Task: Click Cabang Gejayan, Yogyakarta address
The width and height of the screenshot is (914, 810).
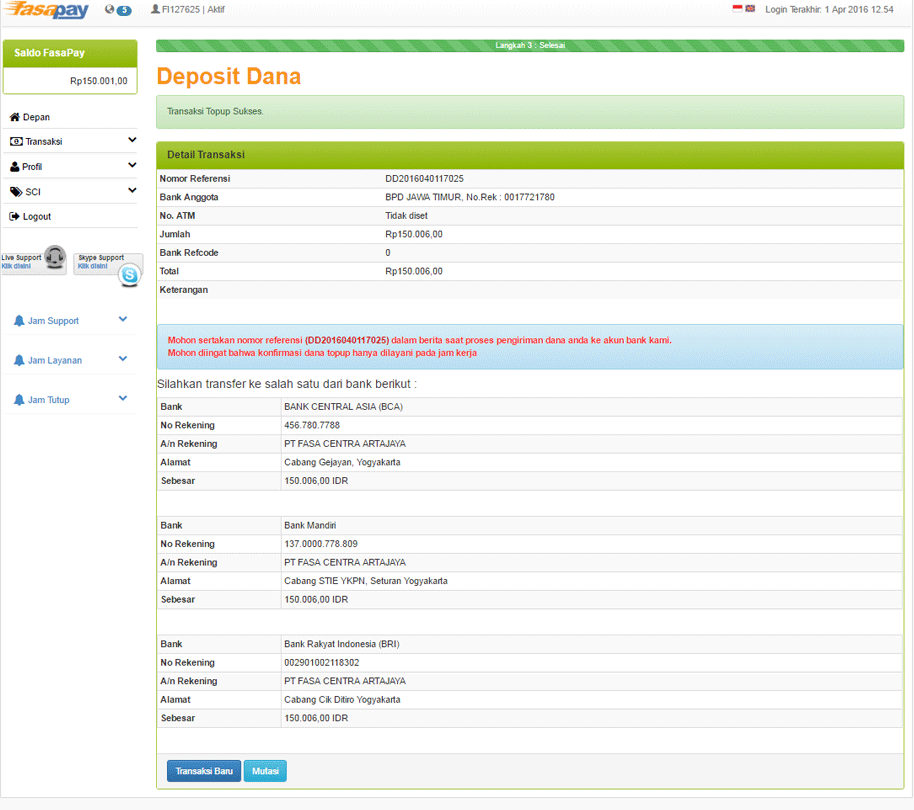Action: coord(342,463)
